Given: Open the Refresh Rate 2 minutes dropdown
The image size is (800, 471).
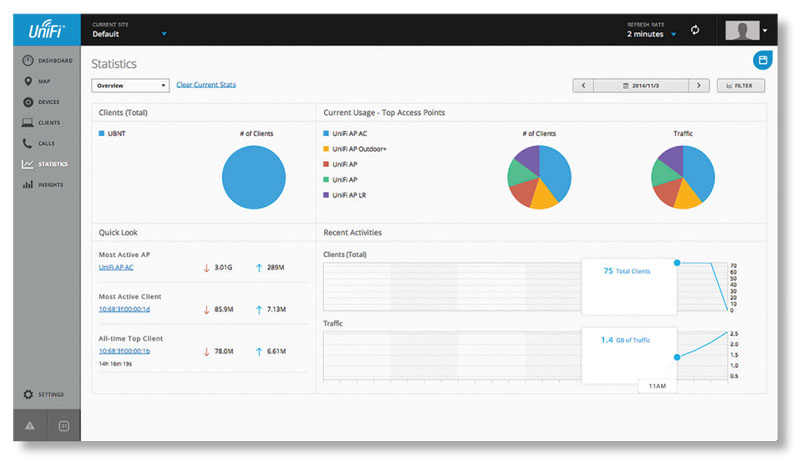Looking at the screenshot, I should 652,30.
